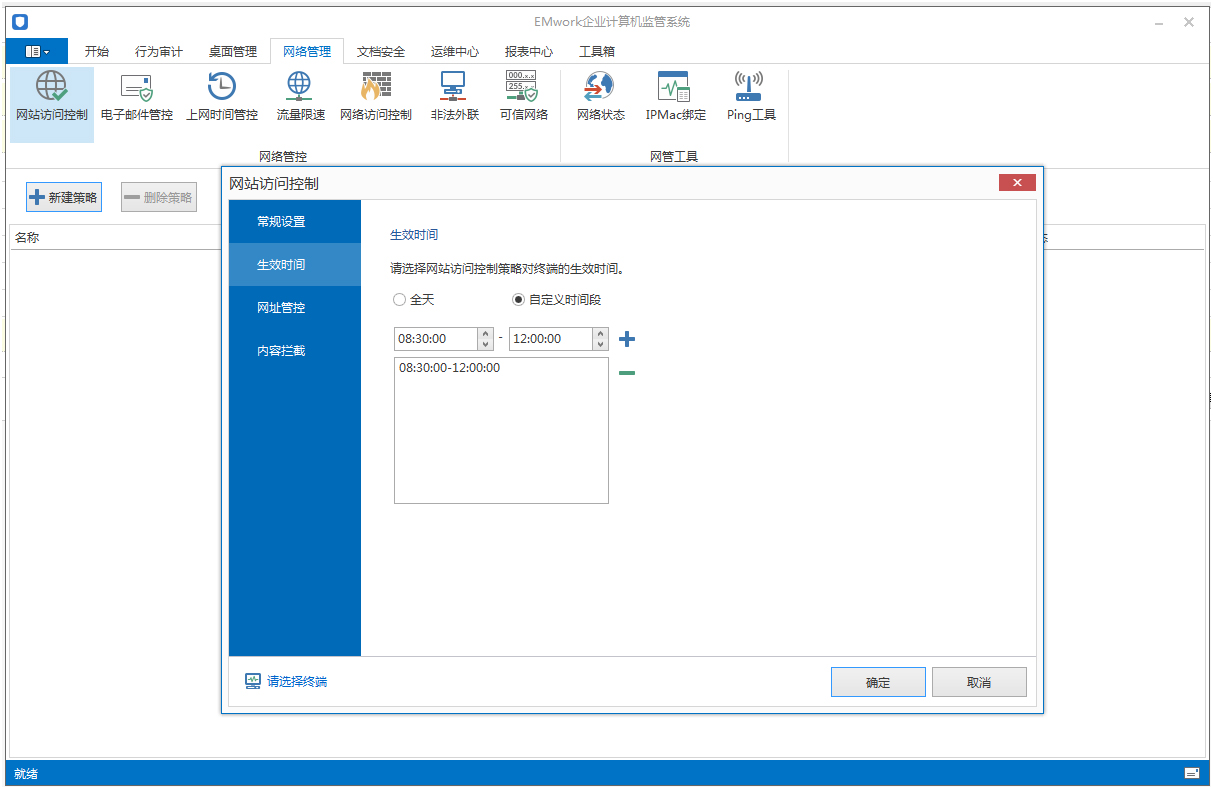Screen dimensions: 1213x789
Task: Expand the application menu dropdown button
Action: [37, 51]
